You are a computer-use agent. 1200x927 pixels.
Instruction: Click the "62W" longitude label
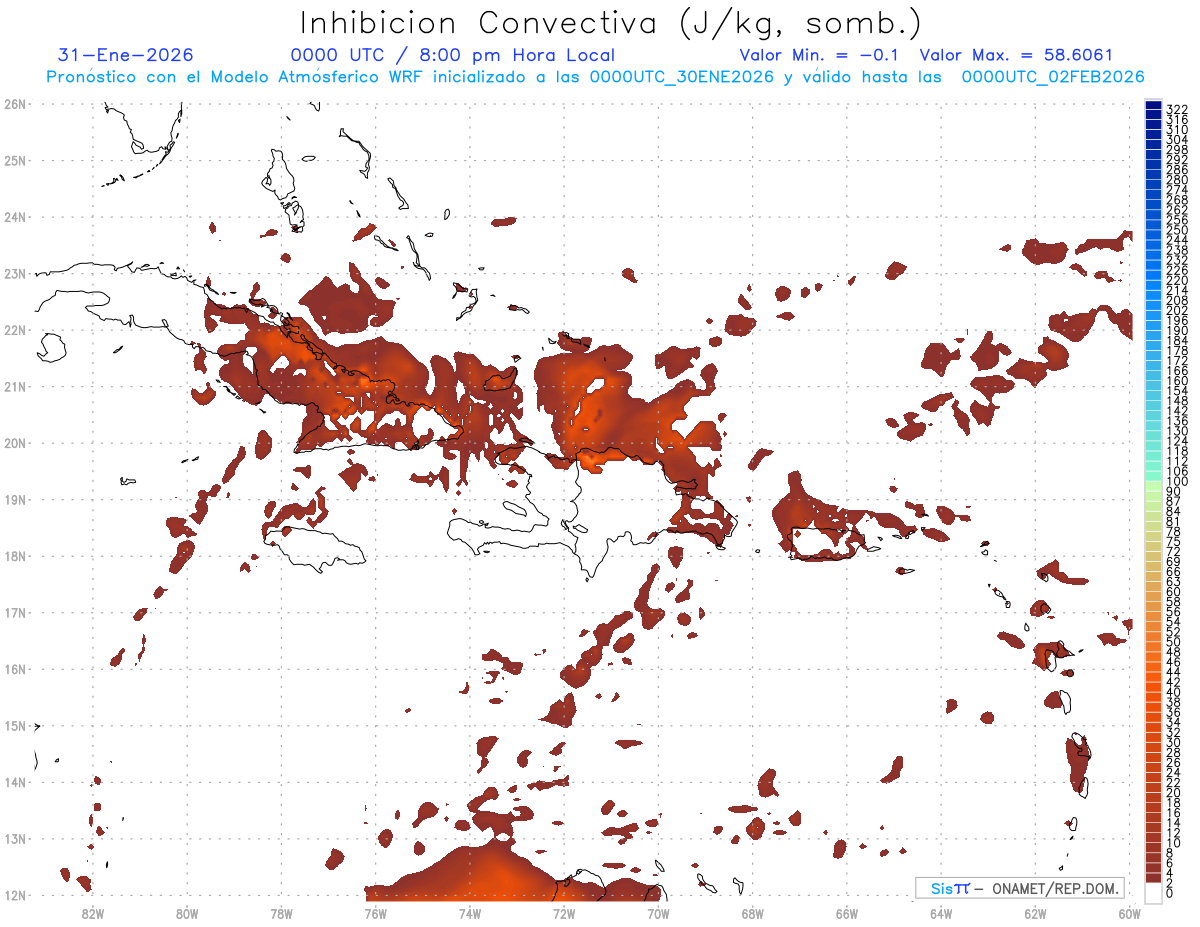[x=1035, y=912]
